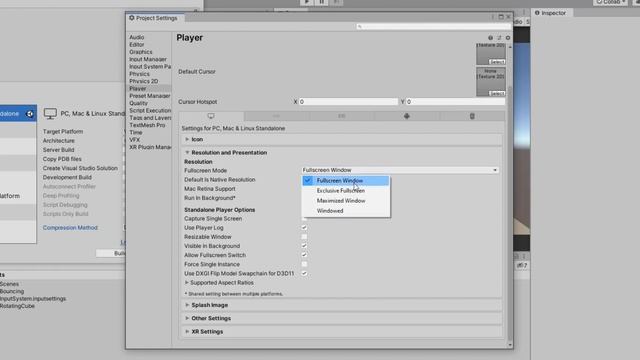Choose Windowed option
Viewport: 640px width, 360px height.
click(346, 211)
